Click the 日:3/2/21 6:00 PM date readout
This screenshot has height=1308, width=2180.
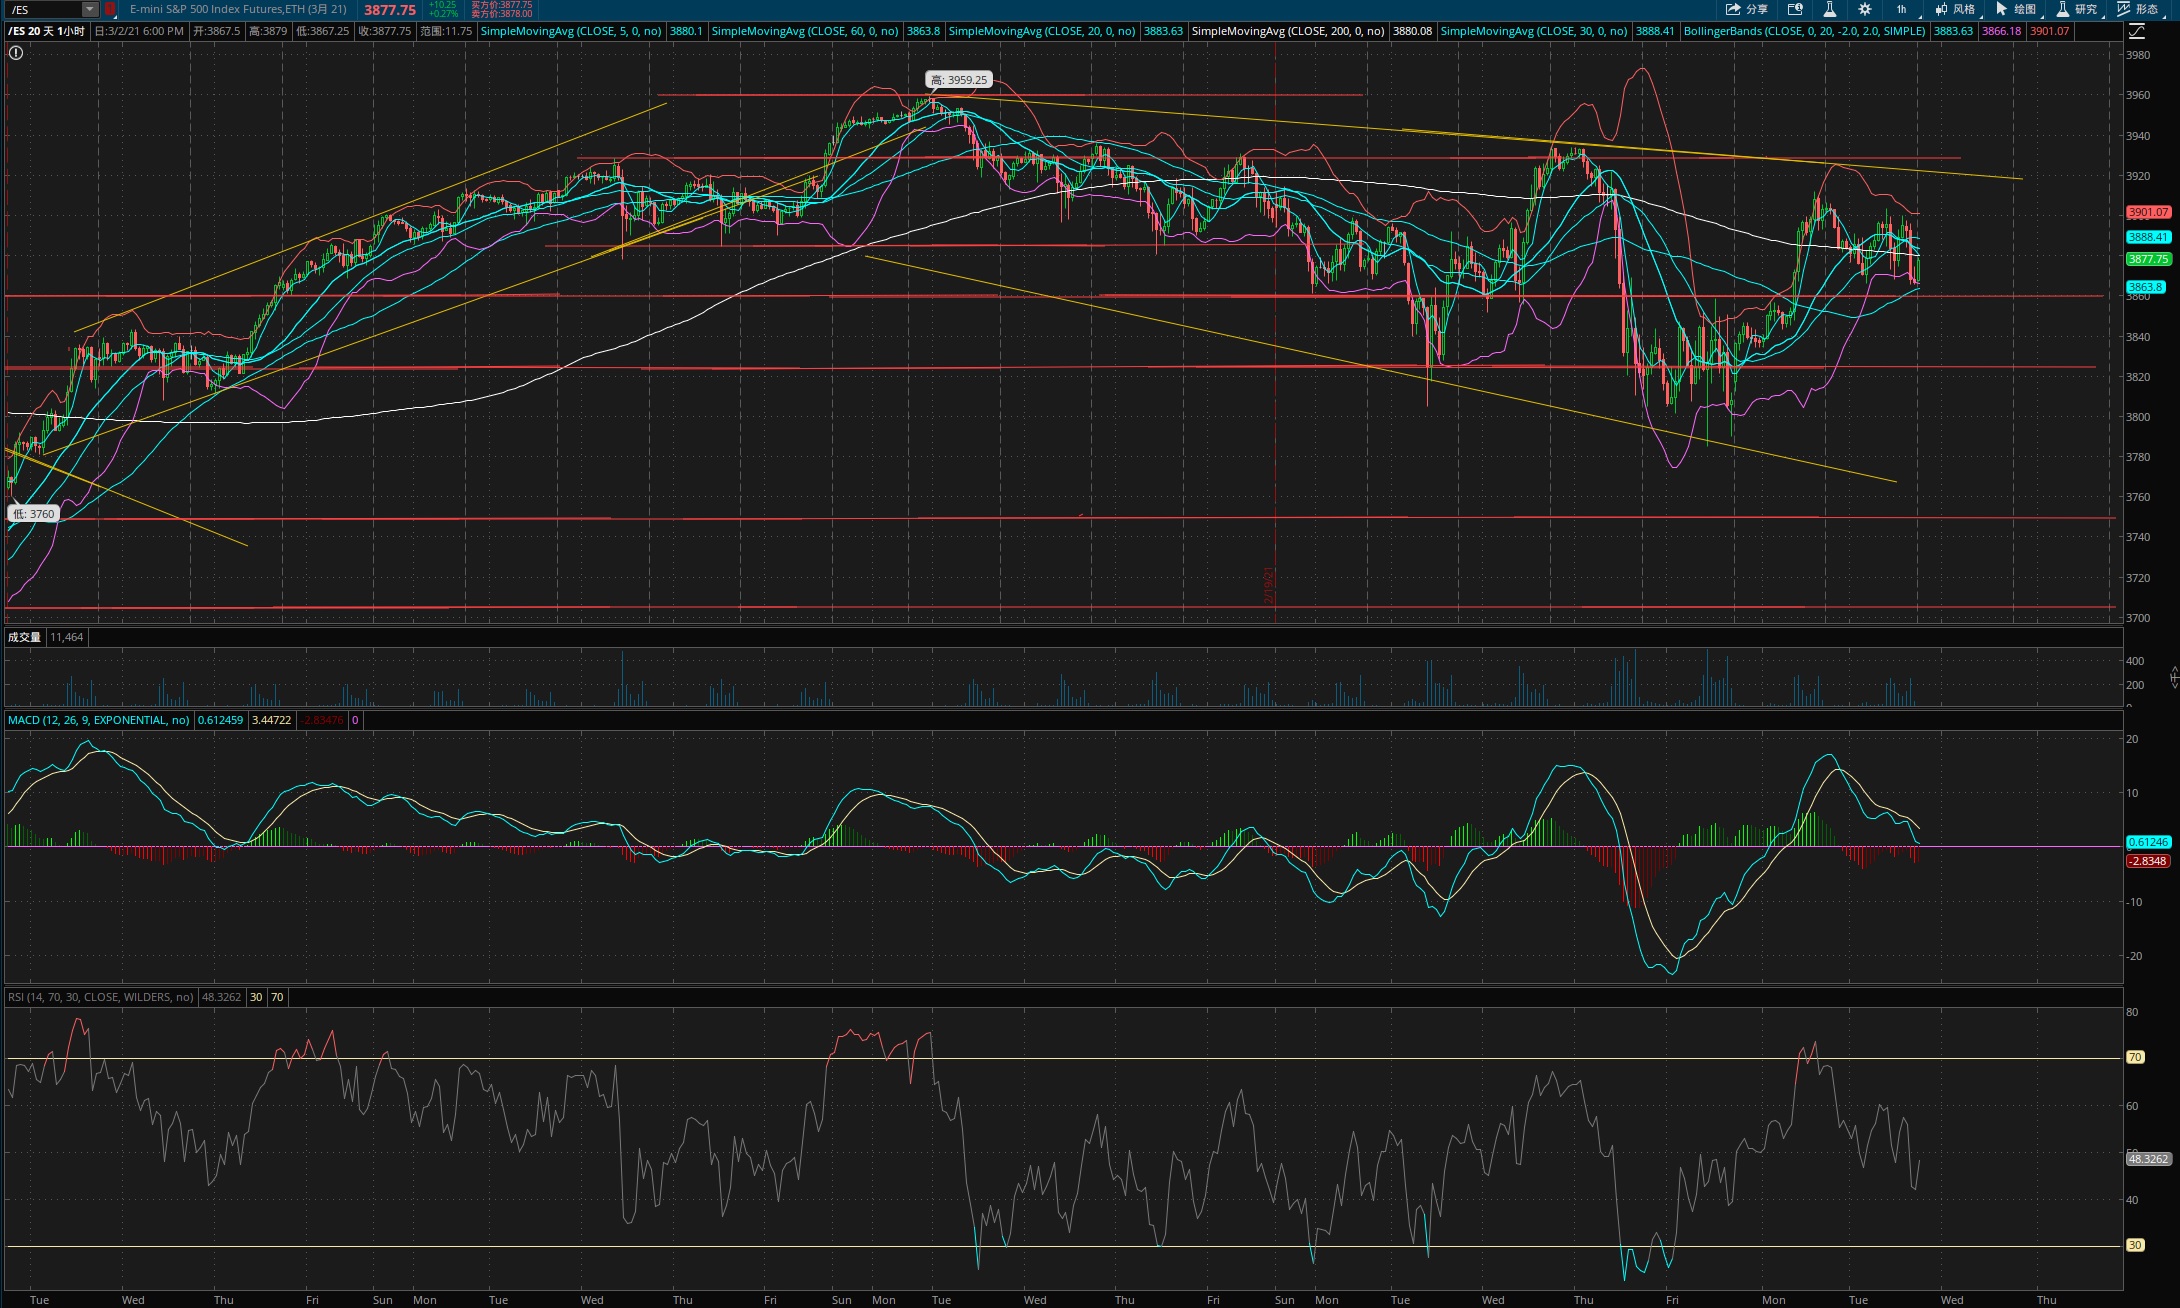point(139,31)
